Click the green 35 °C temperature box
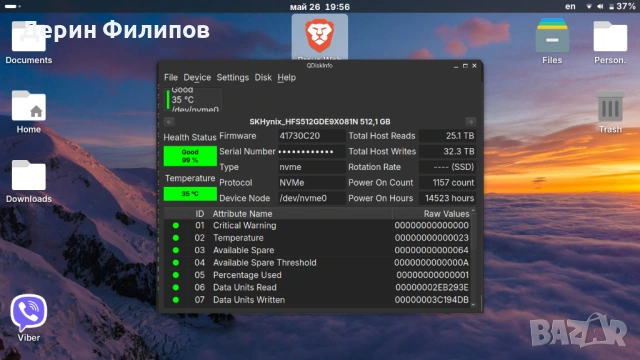The height and width of the screenshot is (360, 640). click(x=190, y=193)
